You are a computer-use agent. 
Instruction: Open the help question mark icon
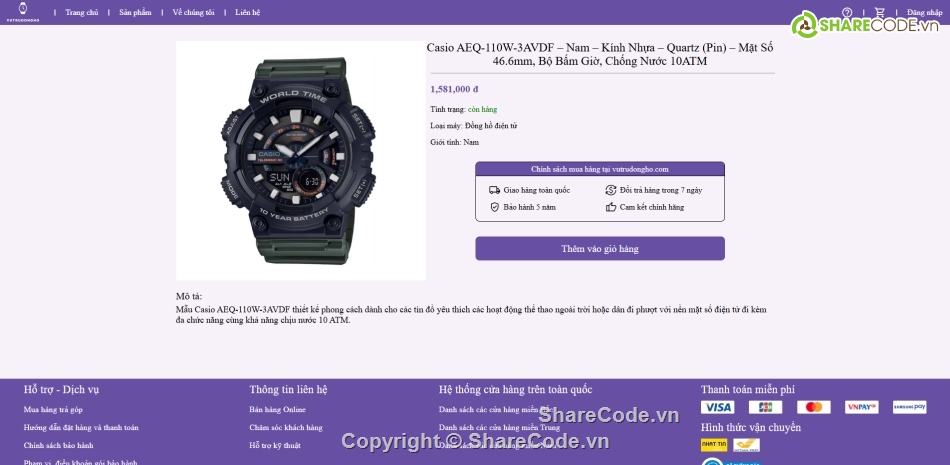point(847,12)
